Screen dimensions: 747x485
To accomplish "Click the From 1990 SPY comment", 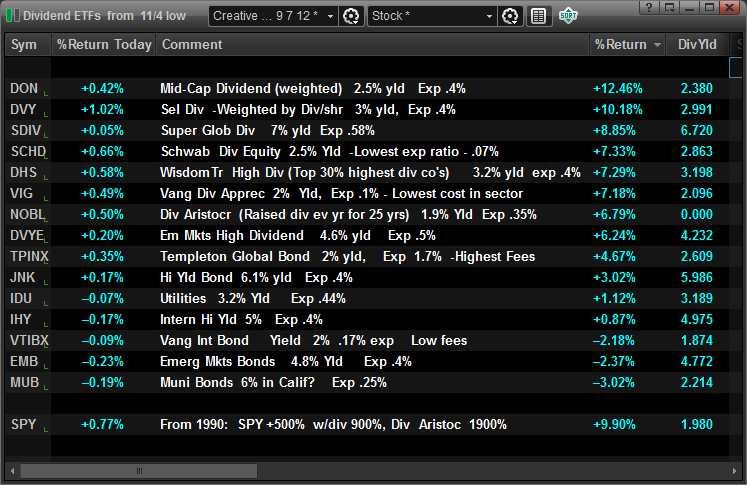I will (x=333, y=424).
